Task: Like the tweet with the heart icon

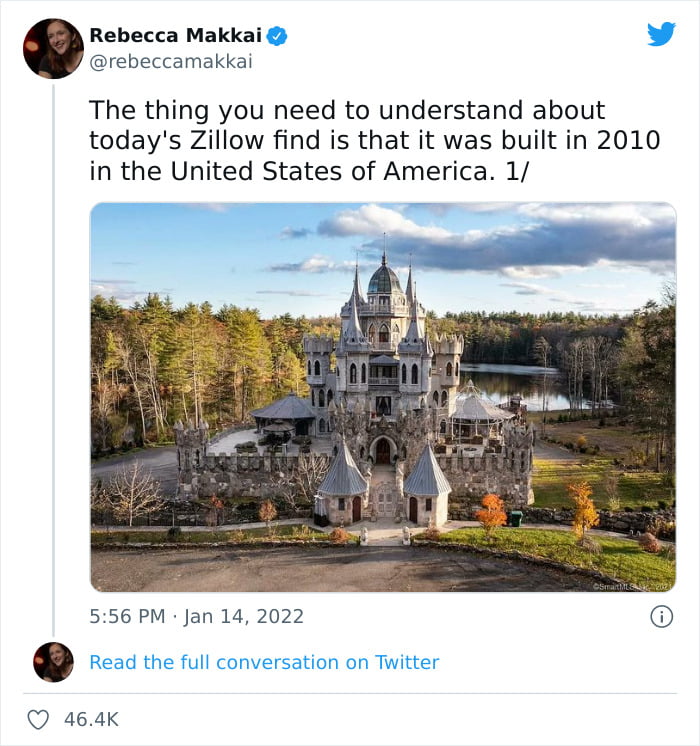Action: (38, 719)
